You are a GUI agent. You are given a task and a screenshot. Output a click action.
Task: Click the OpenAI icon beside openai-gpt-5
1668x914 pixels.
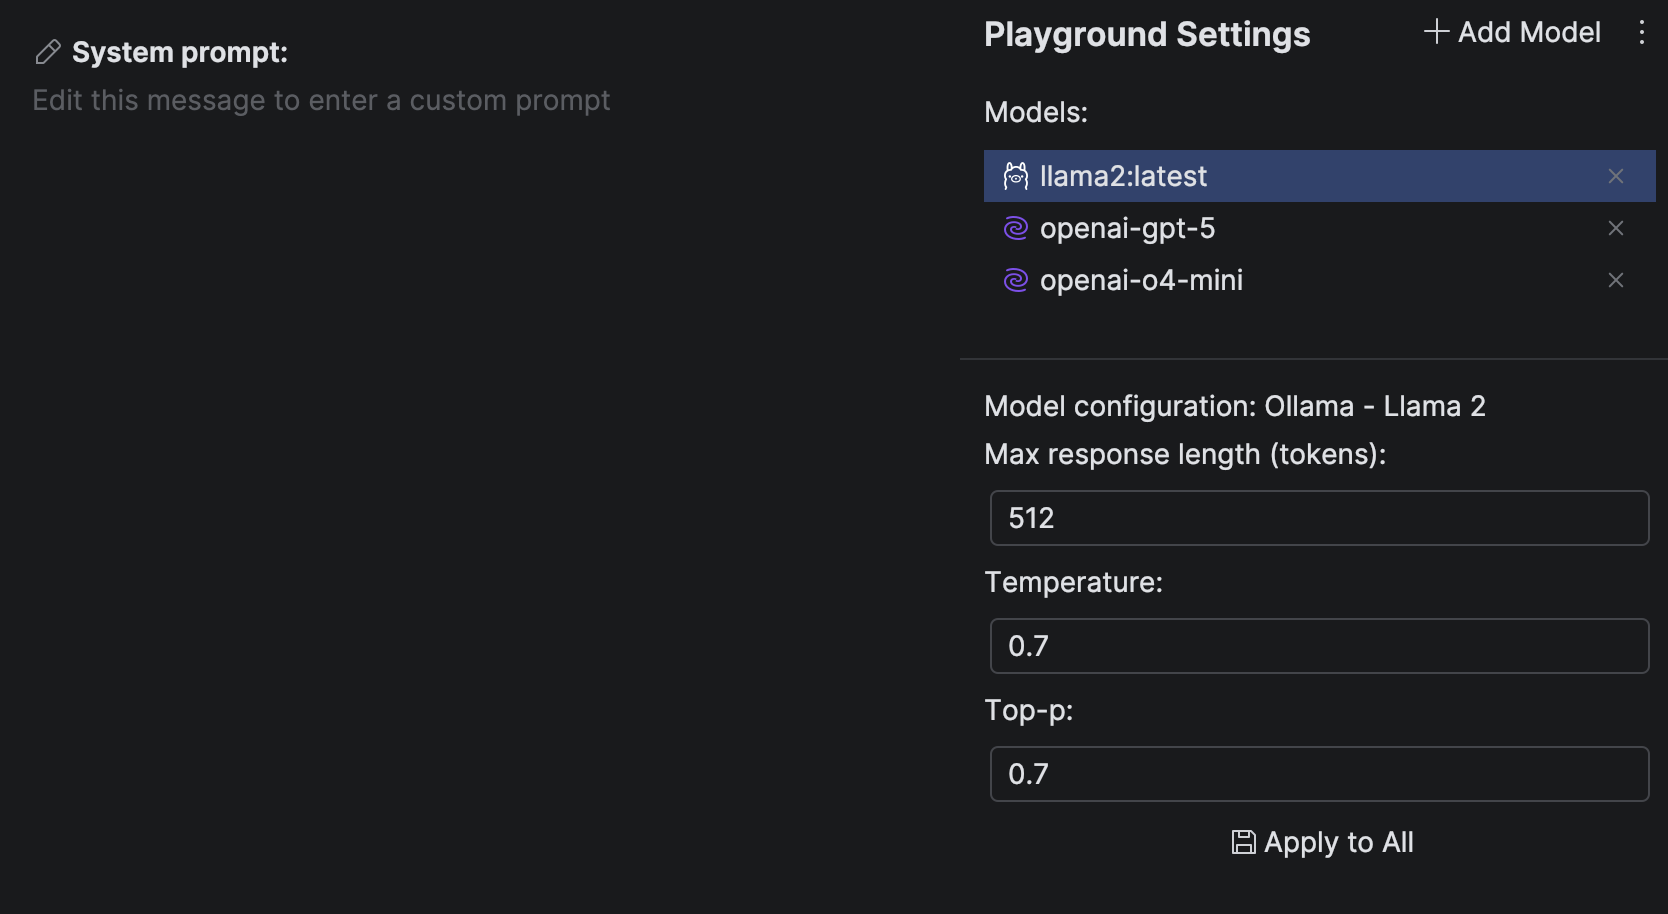[1016, 228]
